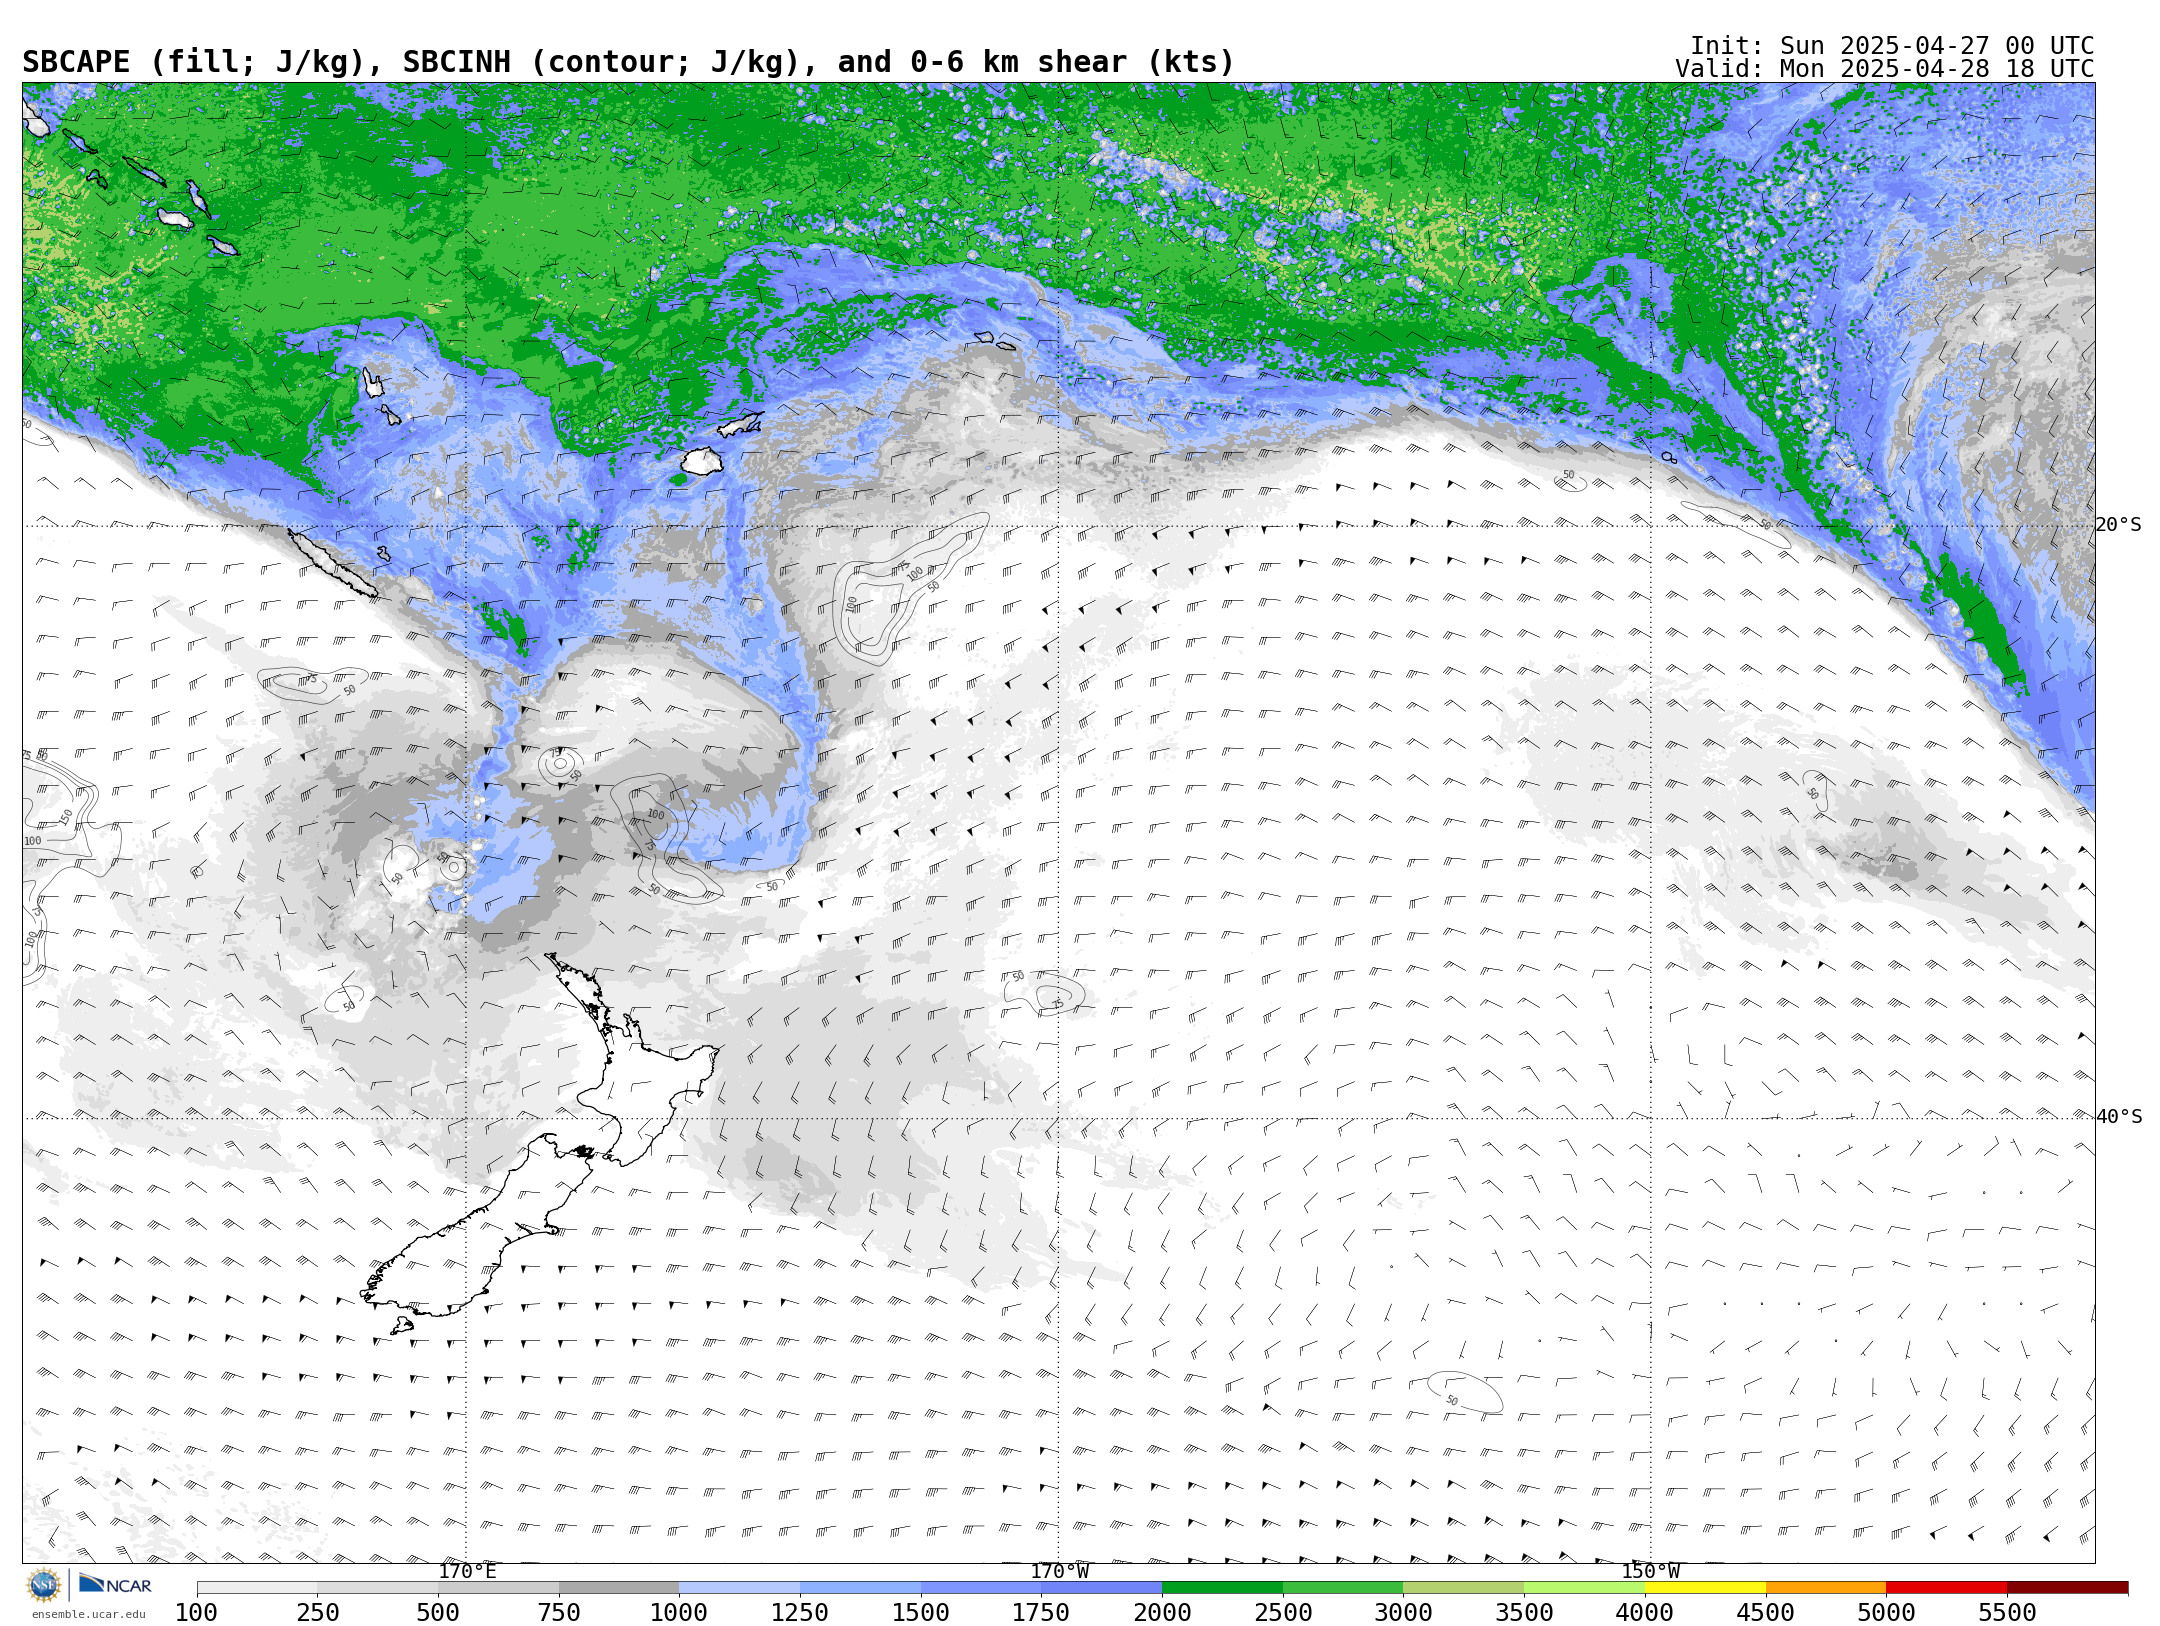Pick the 3500–4000 lime green colorbar segment
The image size is (2160, 1626).
[x=1584, y=1588]
